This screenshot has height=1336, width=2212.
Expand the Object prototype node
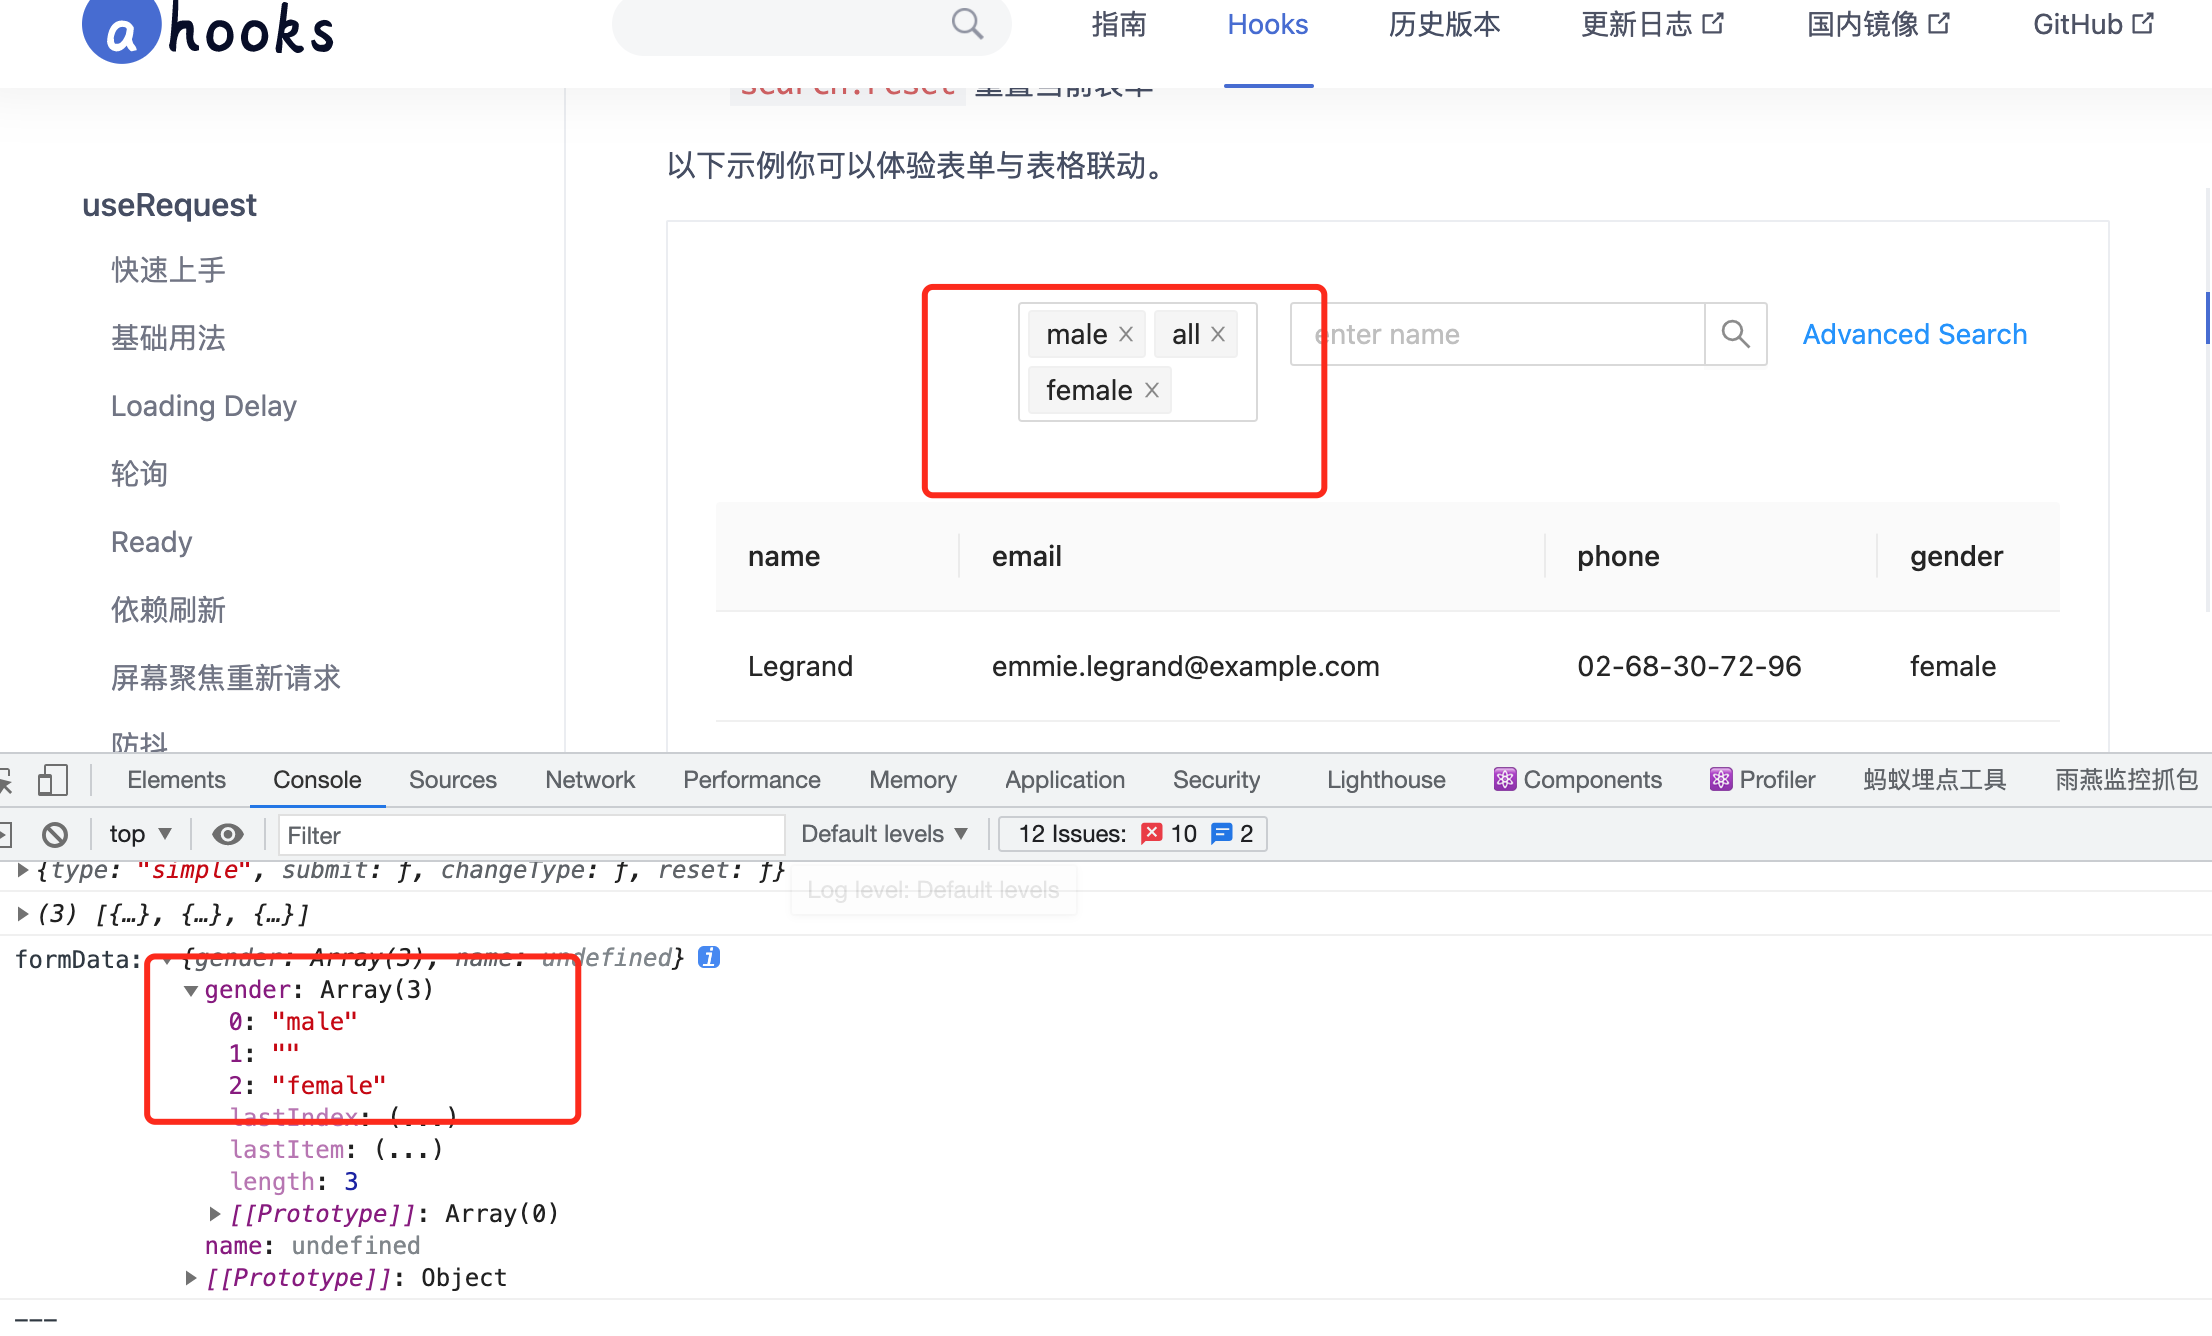191,1277
